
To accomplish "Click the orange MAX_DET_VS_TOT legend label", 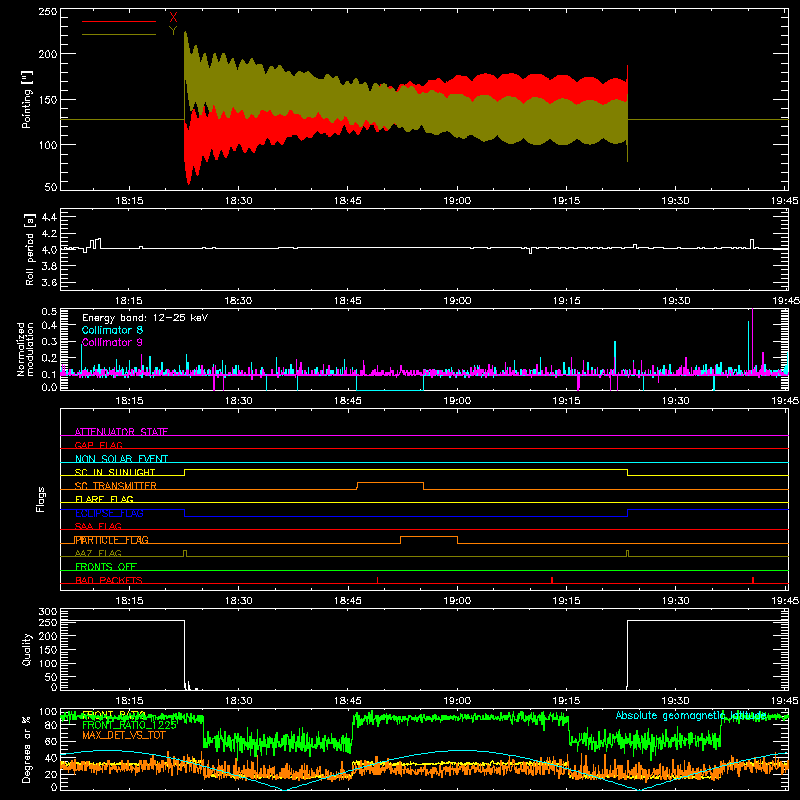I will tap(124, 735).
